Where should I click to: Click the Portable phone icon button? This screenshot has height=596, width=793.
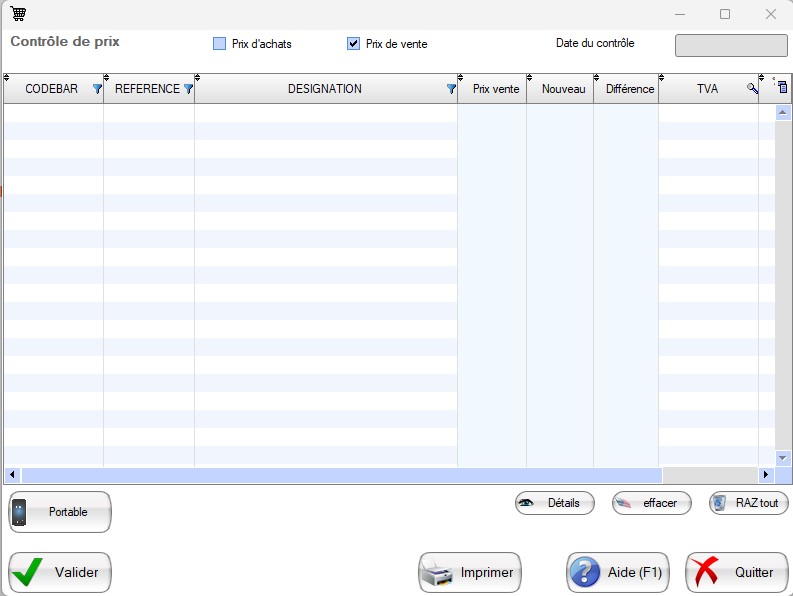pyautogui.click(x=60, y=512)
